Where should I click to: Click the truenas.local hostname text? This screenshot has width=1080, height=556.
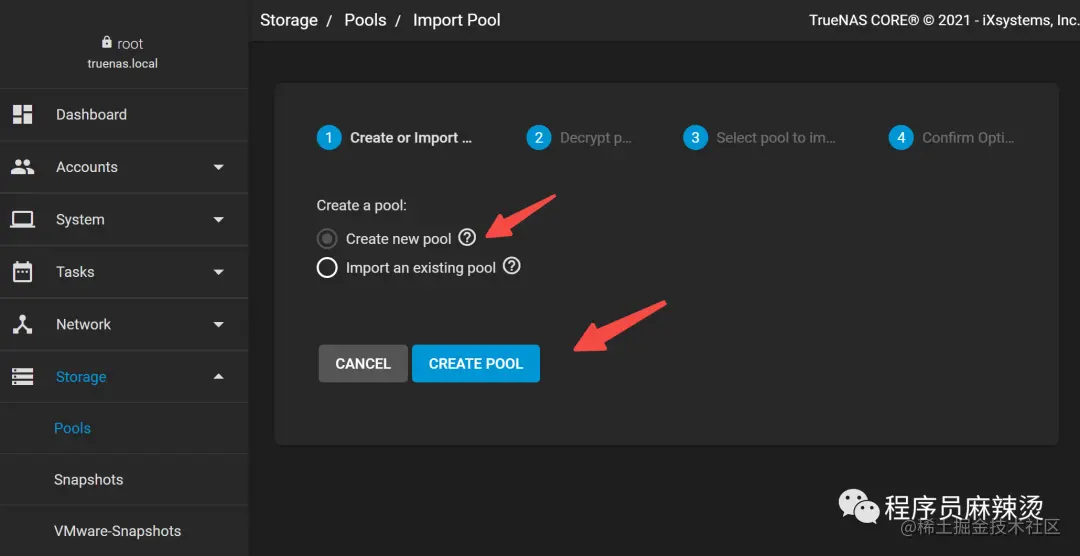(x=123, y=63)
